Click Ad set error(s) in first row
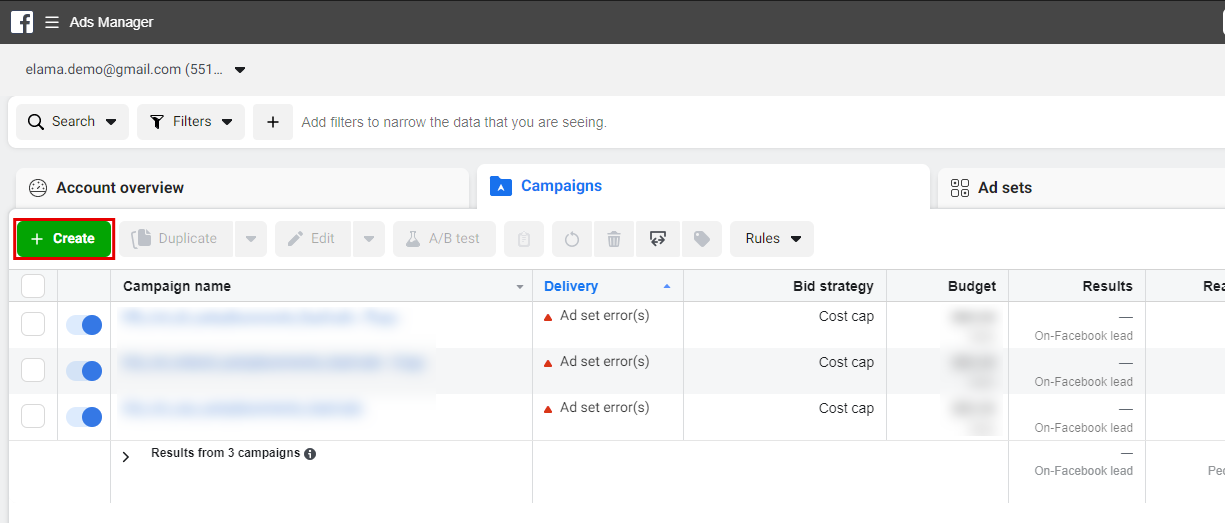This screenshot has height=523, width=1225. point(604,316)
